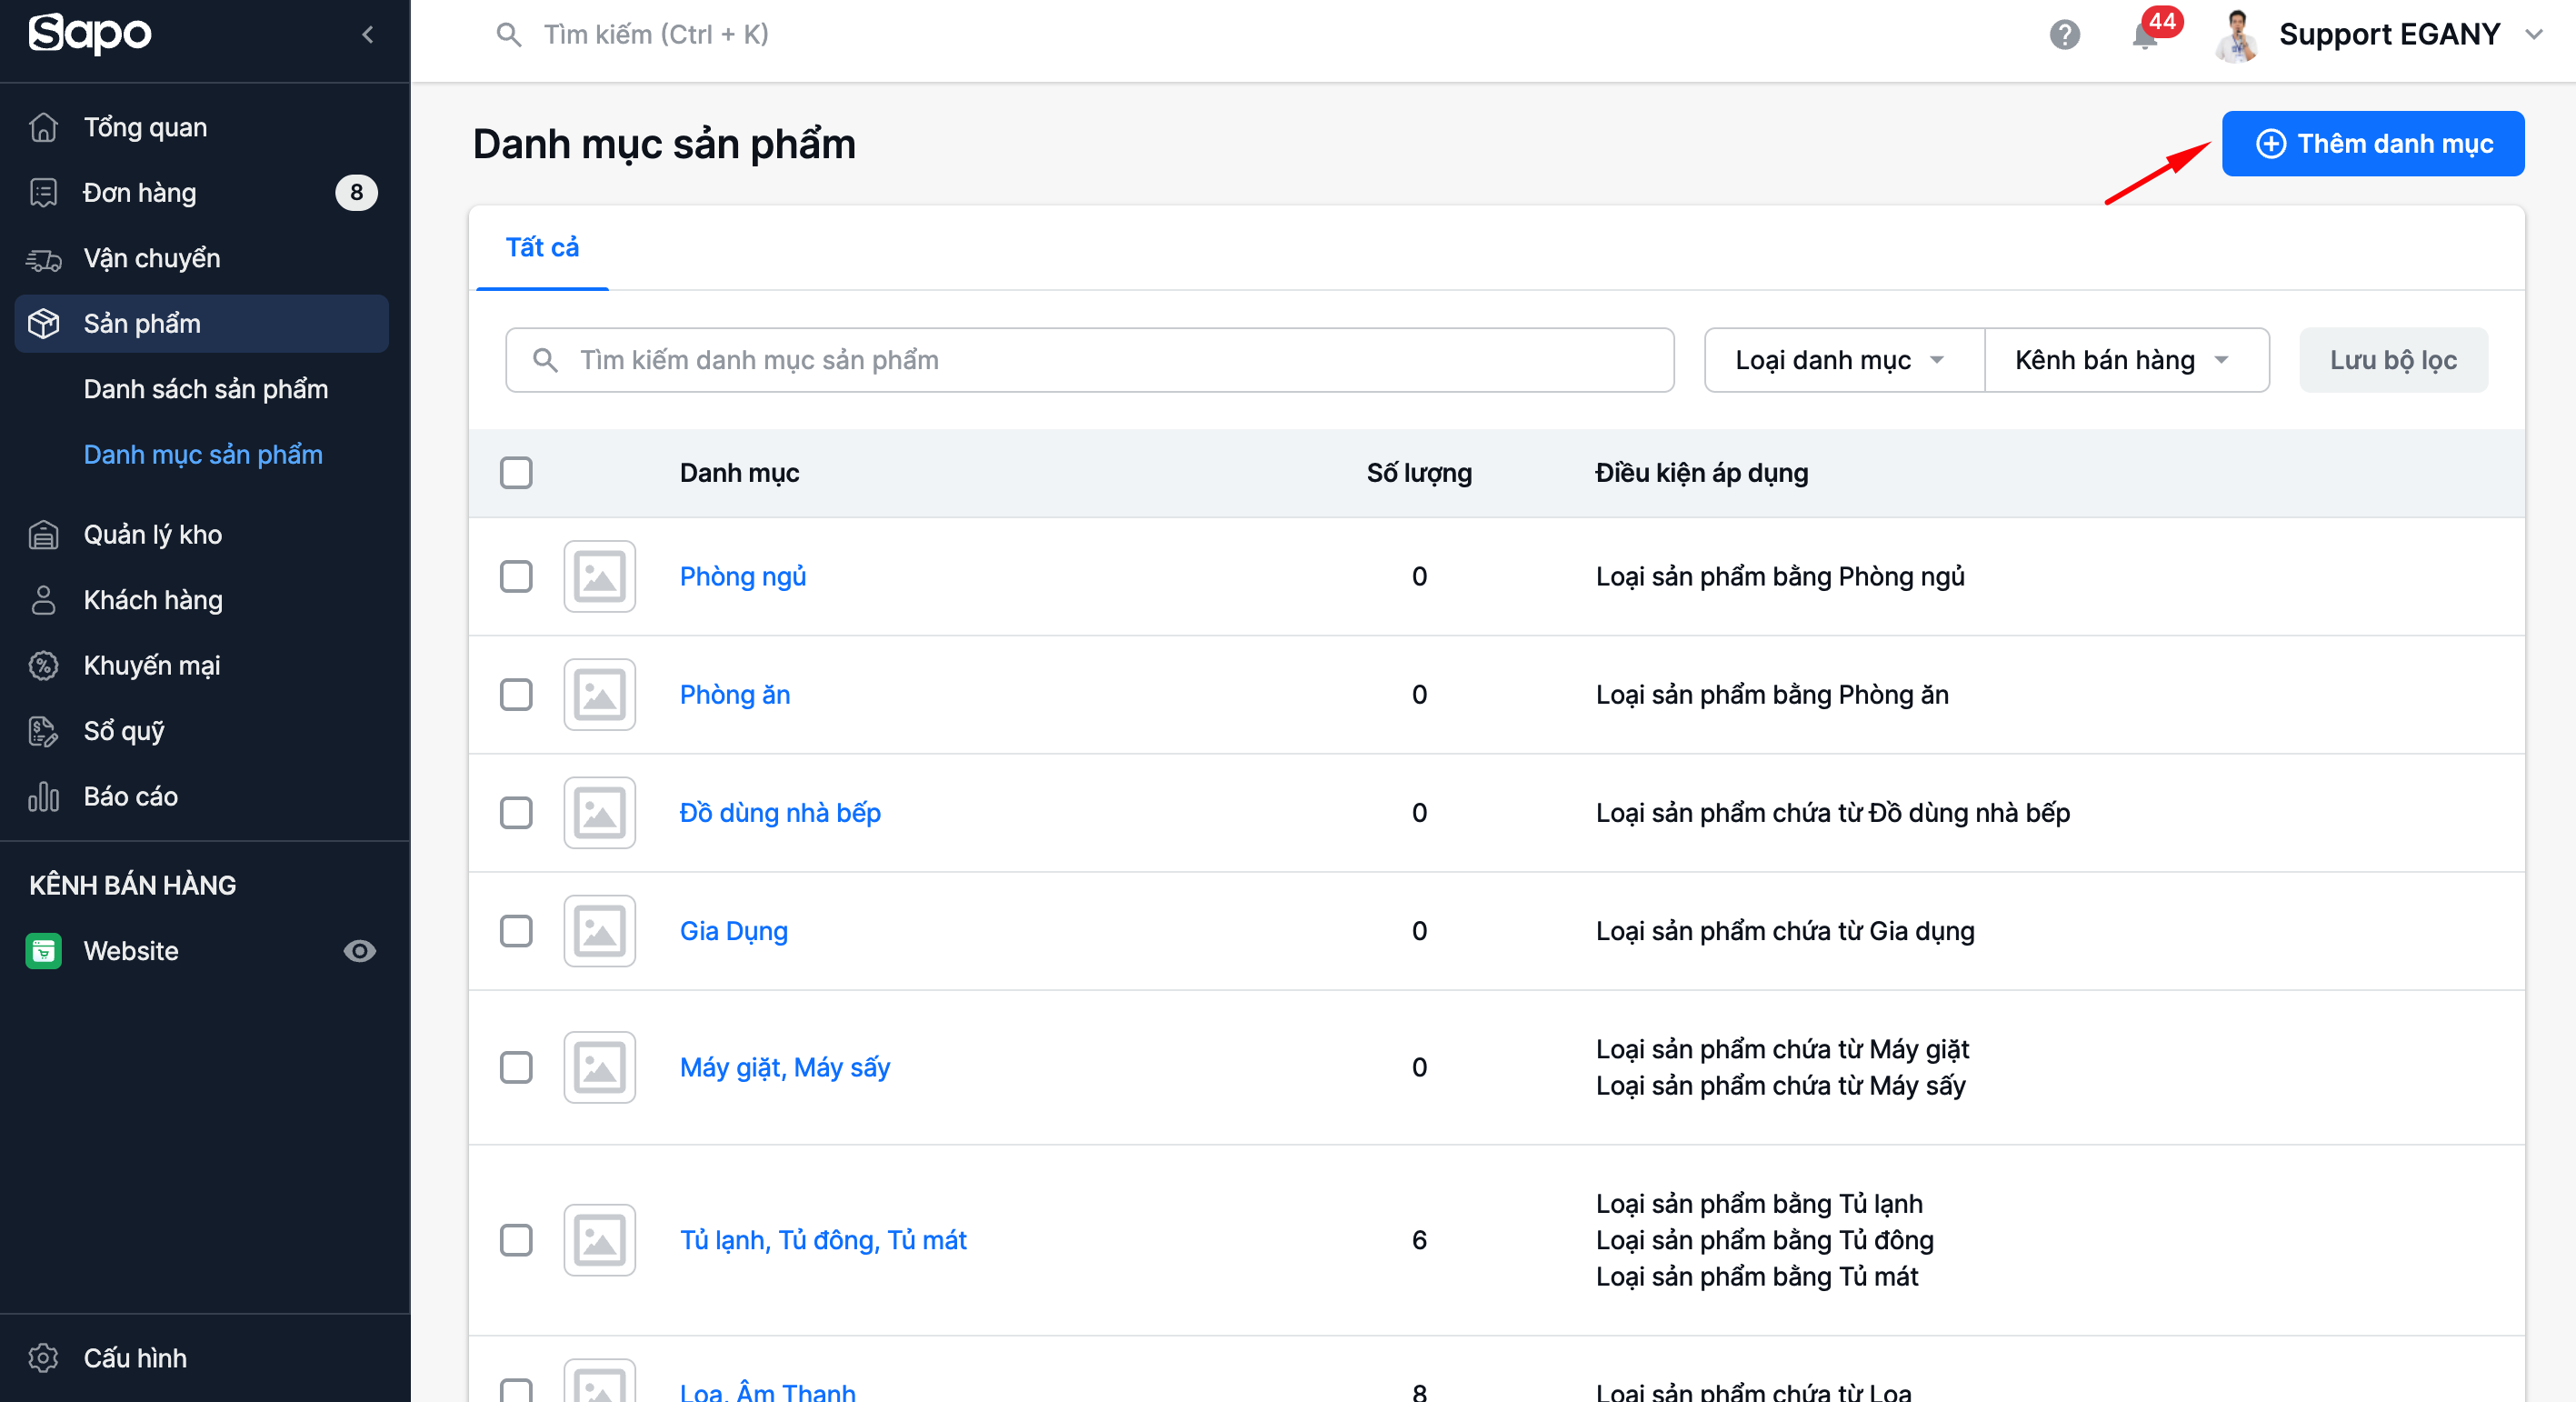Open the notifications bell icon
2576x1402 pixels.
[2144, 37]
